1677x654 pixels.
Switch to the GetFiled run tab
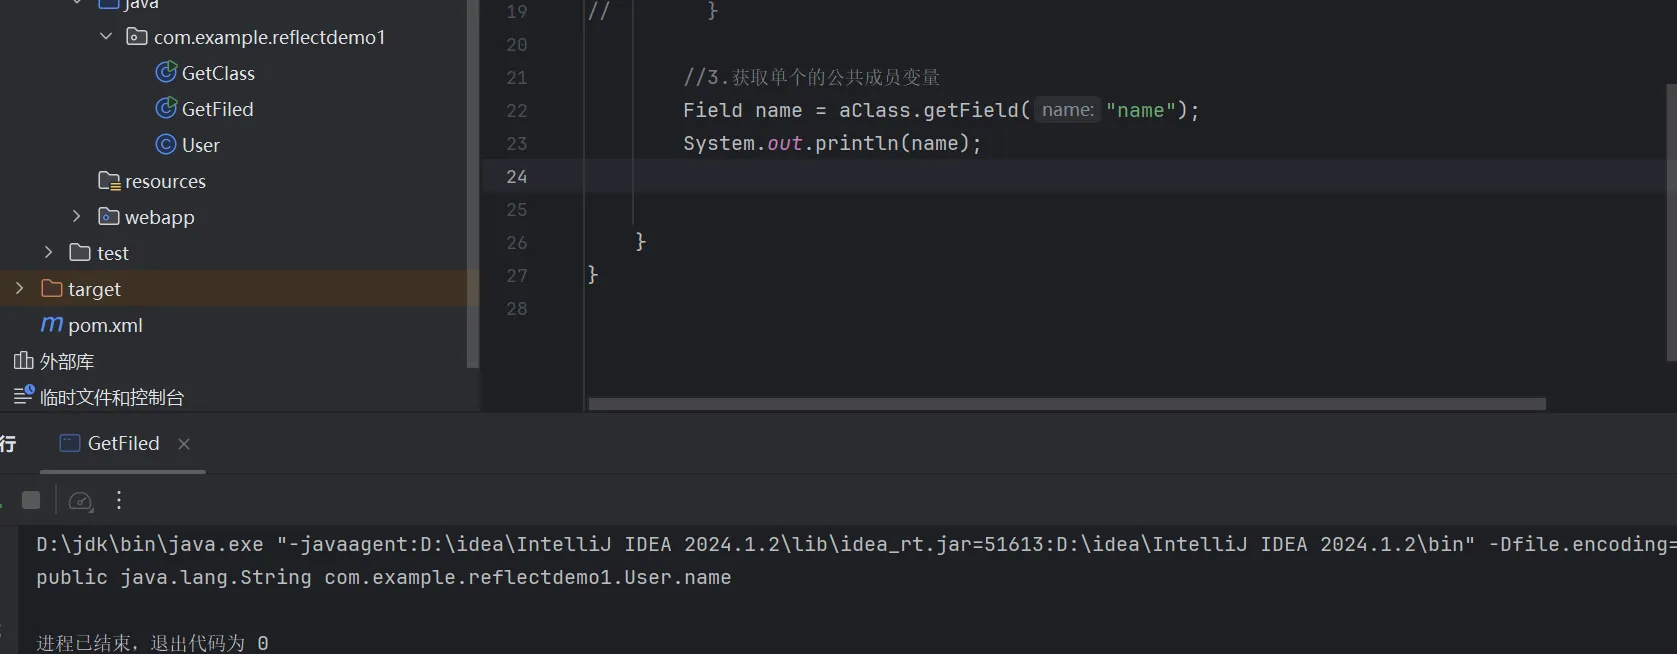pos(122,443)
